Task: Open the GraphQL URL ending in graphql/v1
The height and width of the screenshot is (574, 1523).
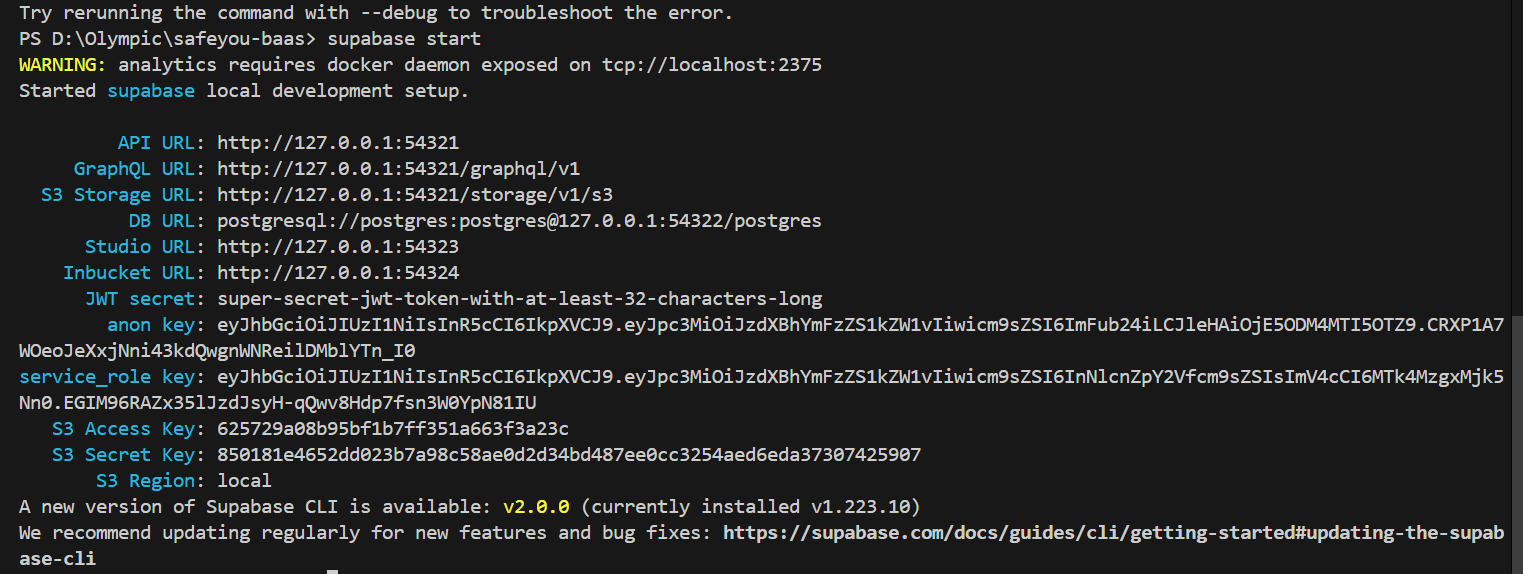Action: tap(398, 169)
